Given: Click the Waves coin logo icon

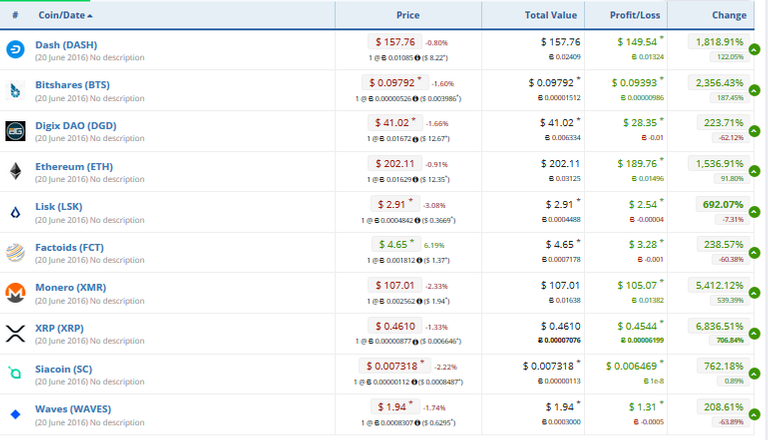Looking at the screenshot, I should point(15,415).
